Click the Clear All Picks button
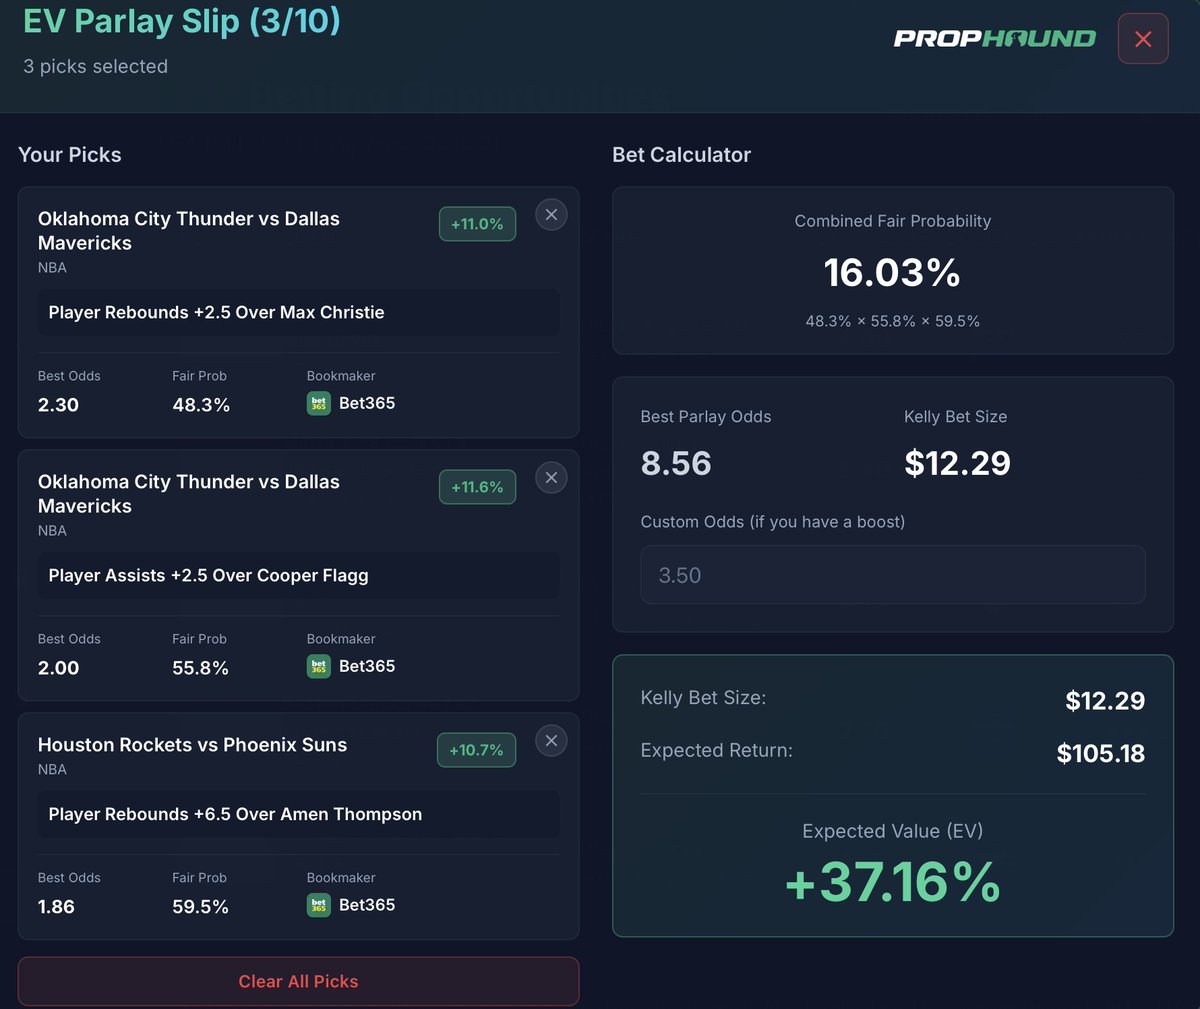1200x1009 pixels. [298, 981]
